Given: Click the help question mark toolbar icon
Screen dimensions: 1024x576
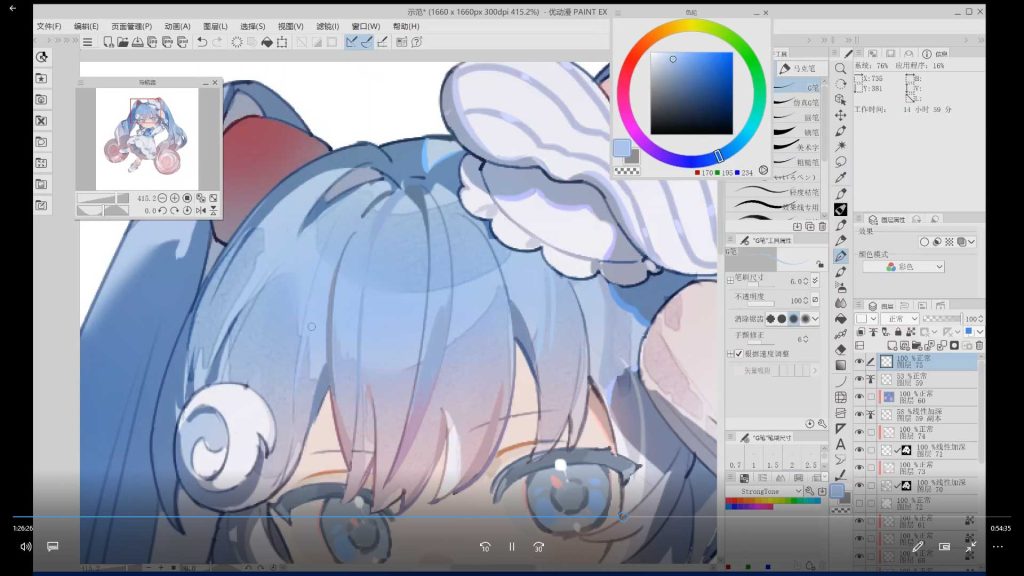Looking at the screenshot, I should coord(417,42).
